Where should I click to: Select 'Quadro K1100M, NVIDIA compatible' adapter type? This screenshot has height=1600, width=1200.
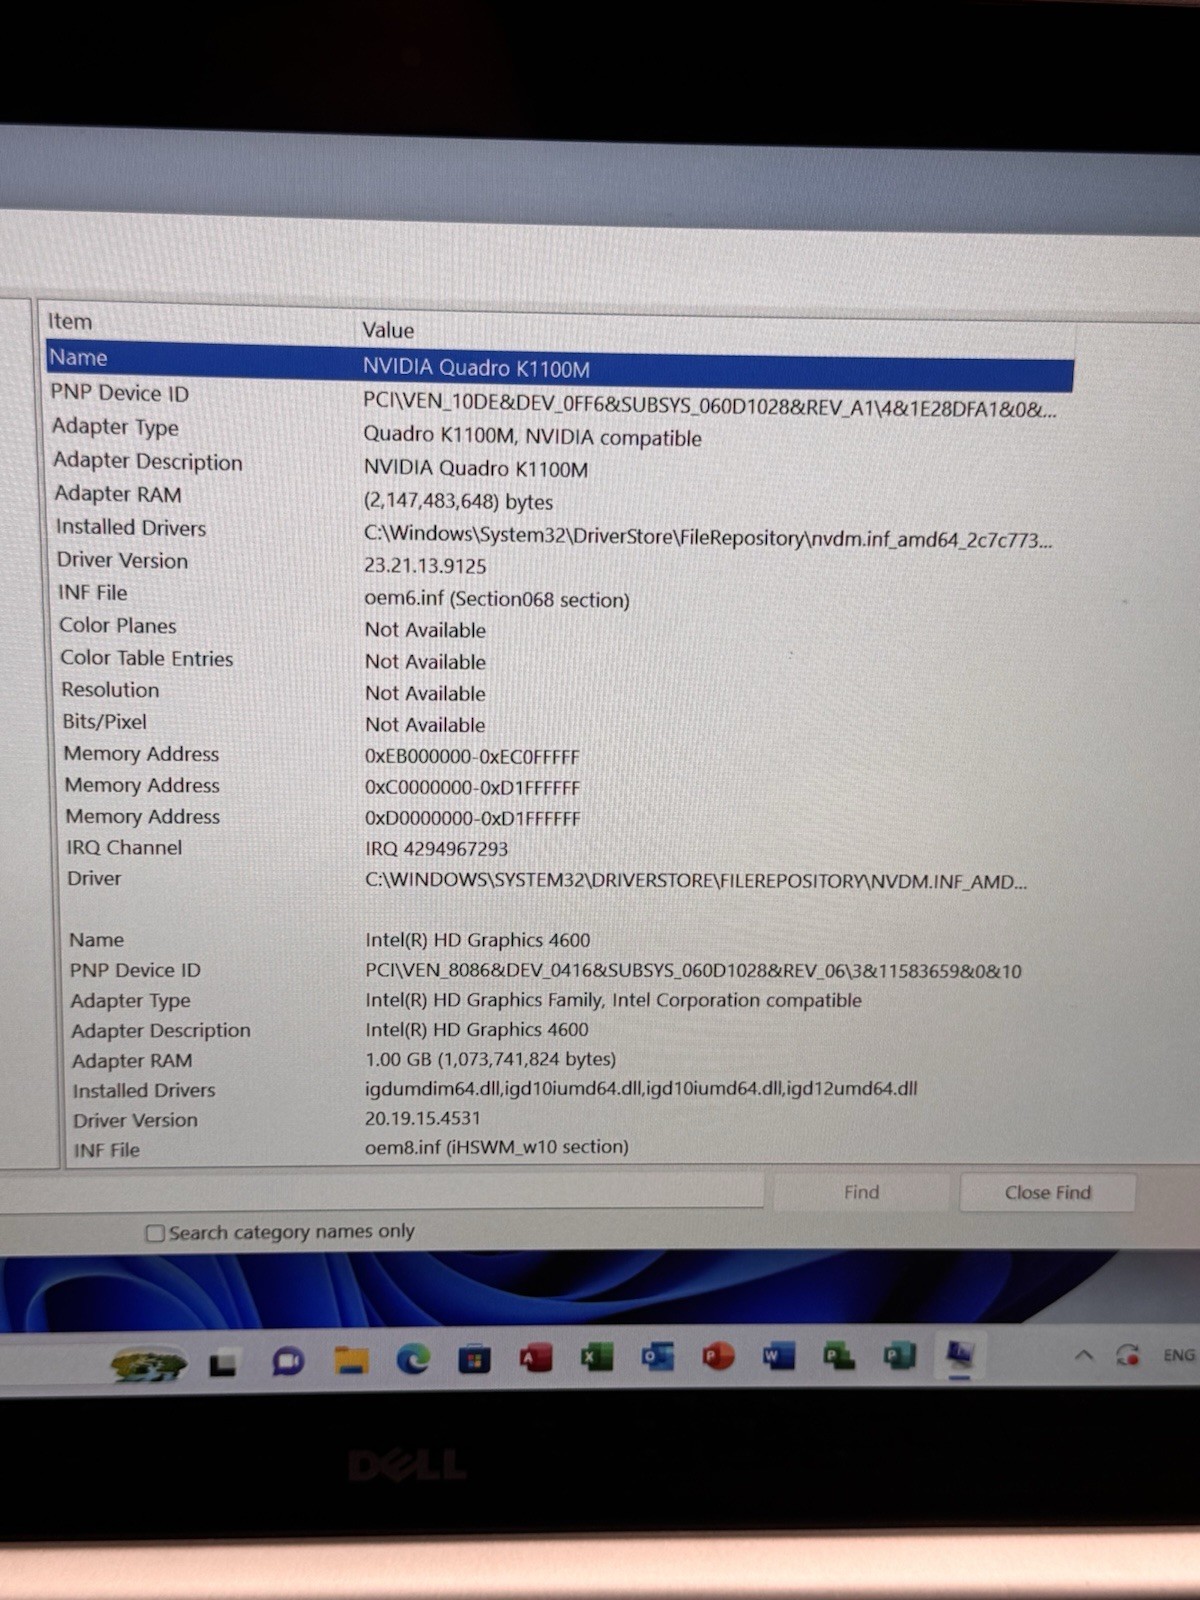pyautogui.click(x=532, y=436)
